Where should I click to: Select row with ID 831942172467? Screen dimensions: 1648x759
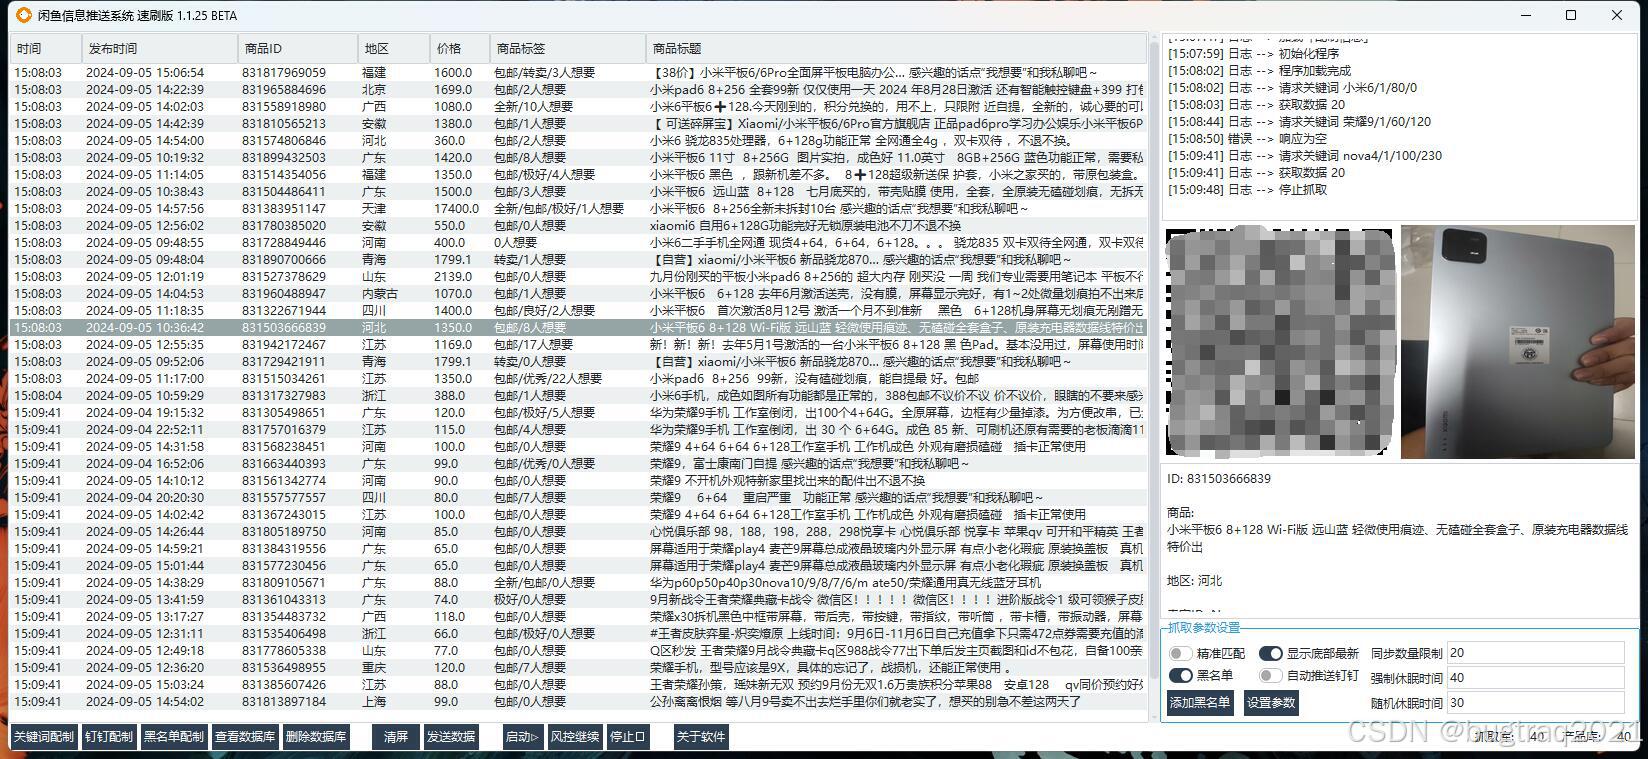(x=578, y=345)
